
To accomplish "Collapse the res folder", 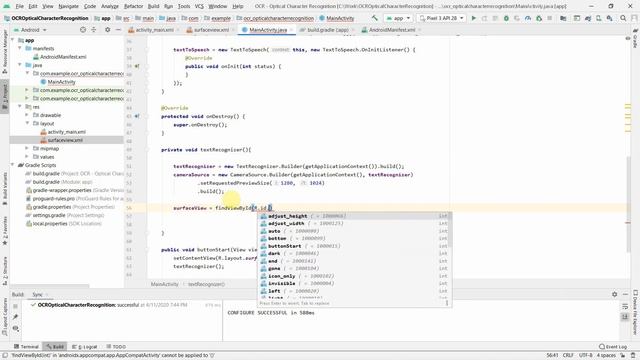I will coord(20,107).
